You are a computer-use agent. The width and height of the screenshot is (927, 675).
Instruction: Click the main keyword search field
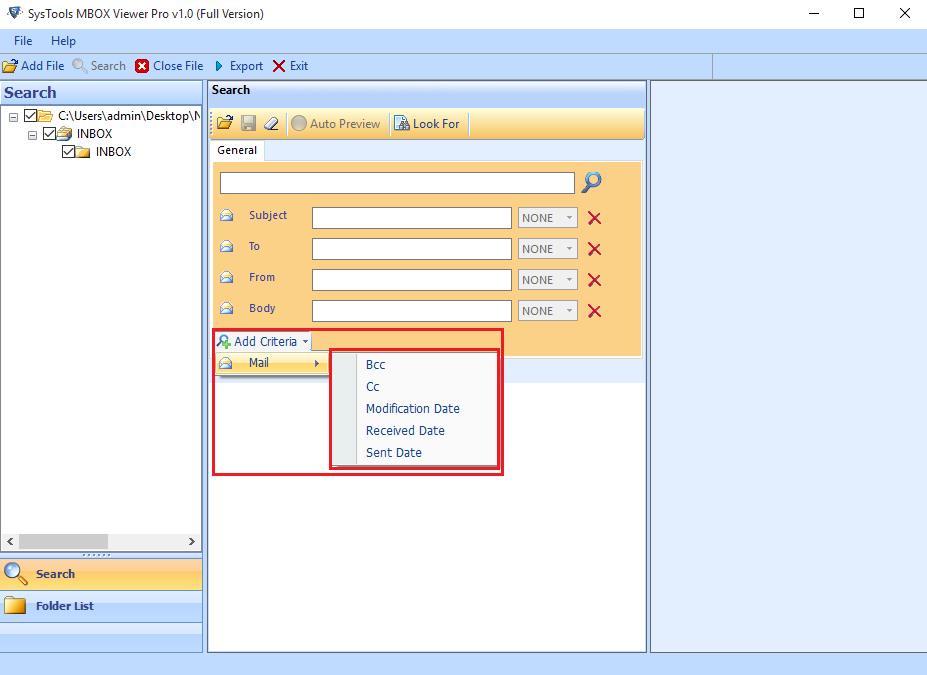tap(397, 183)
